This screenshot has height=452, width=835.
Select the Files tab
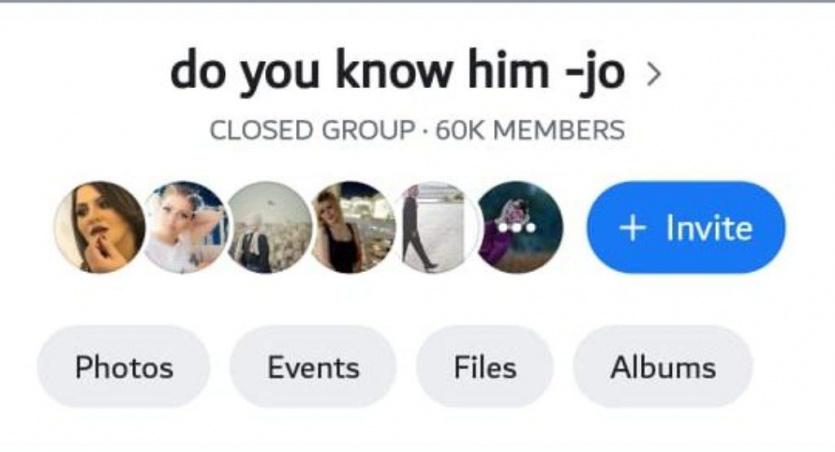pyautogui.click(x=485, y=367)
